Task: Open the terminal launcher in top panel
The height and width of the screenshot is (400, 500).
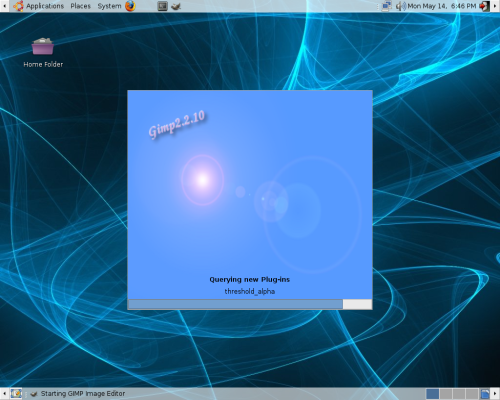Action: (162, 6)
